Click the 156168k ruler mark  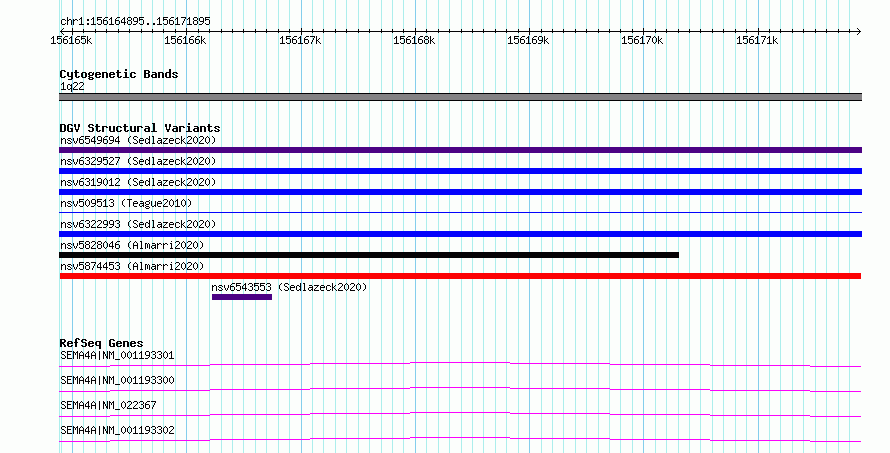(x=414, y=41)
